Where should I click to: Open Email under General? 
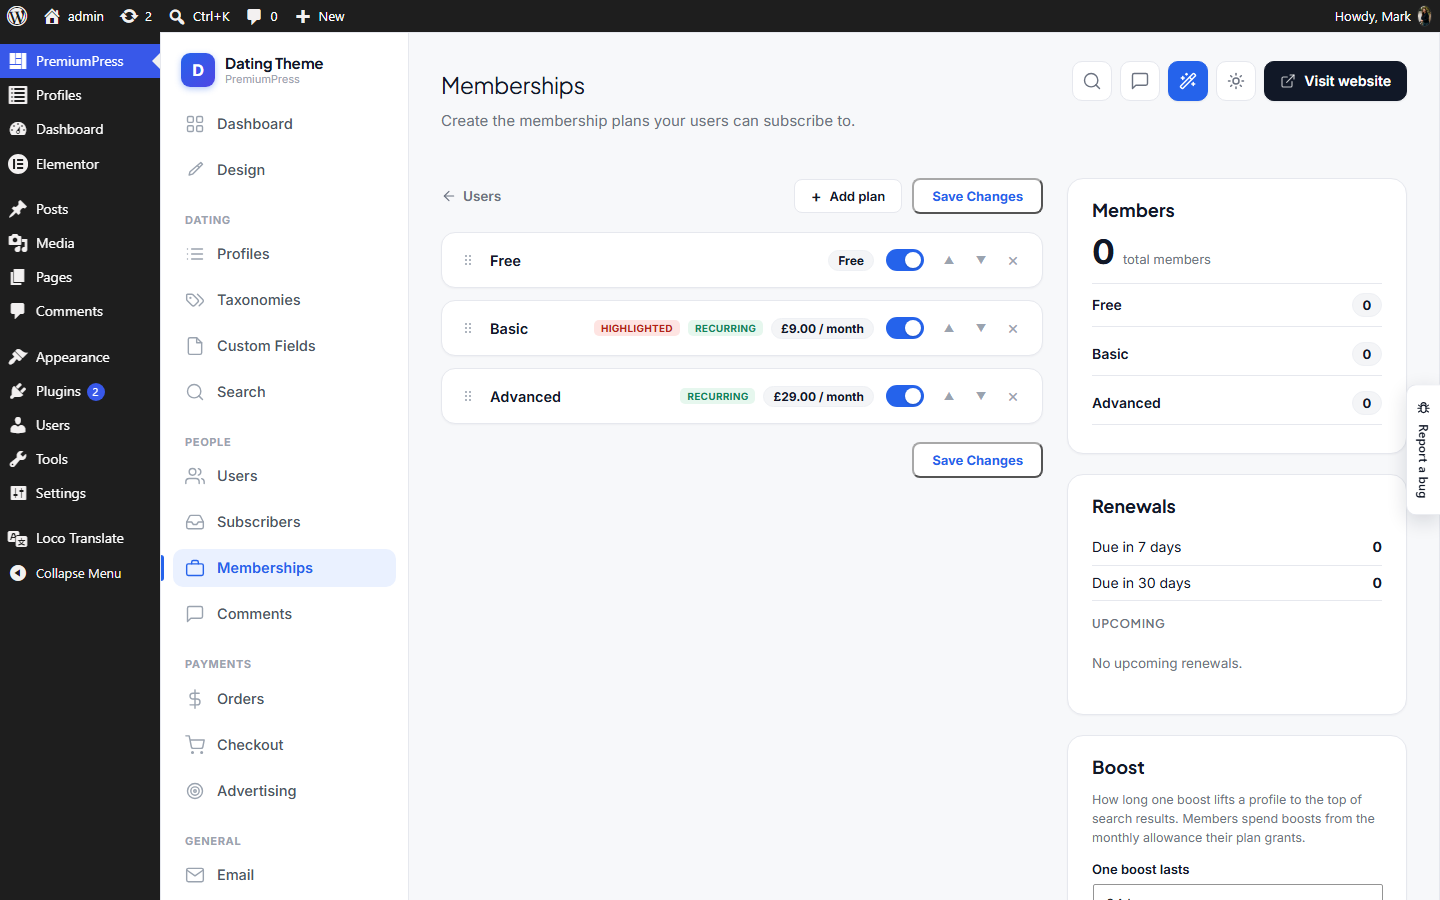[284, 875]
